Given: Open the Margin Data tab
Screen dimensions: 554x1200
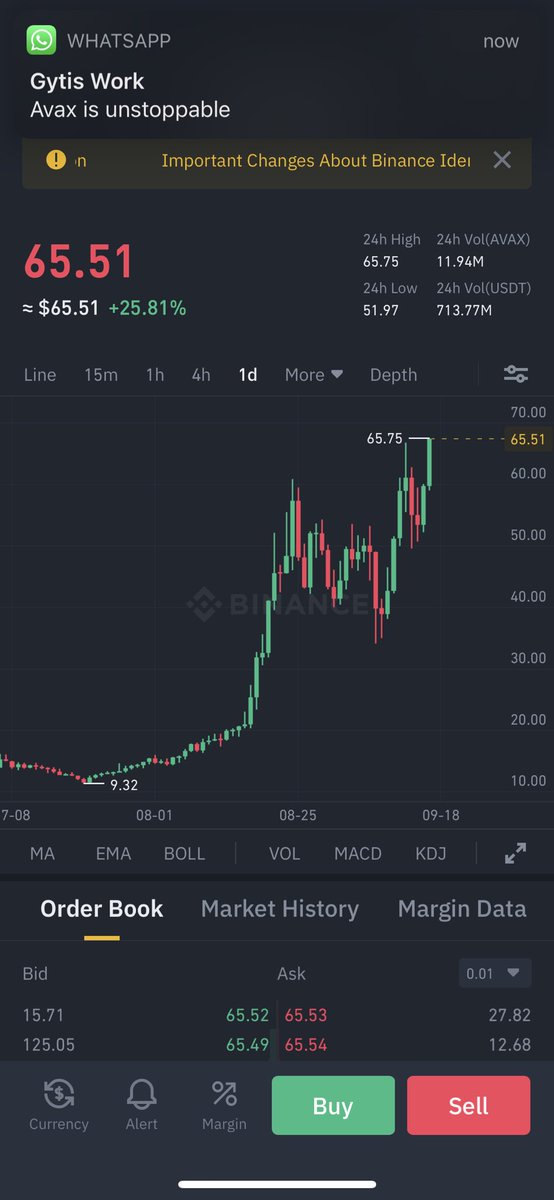Looking at the screenshot, I should point(462,909).
